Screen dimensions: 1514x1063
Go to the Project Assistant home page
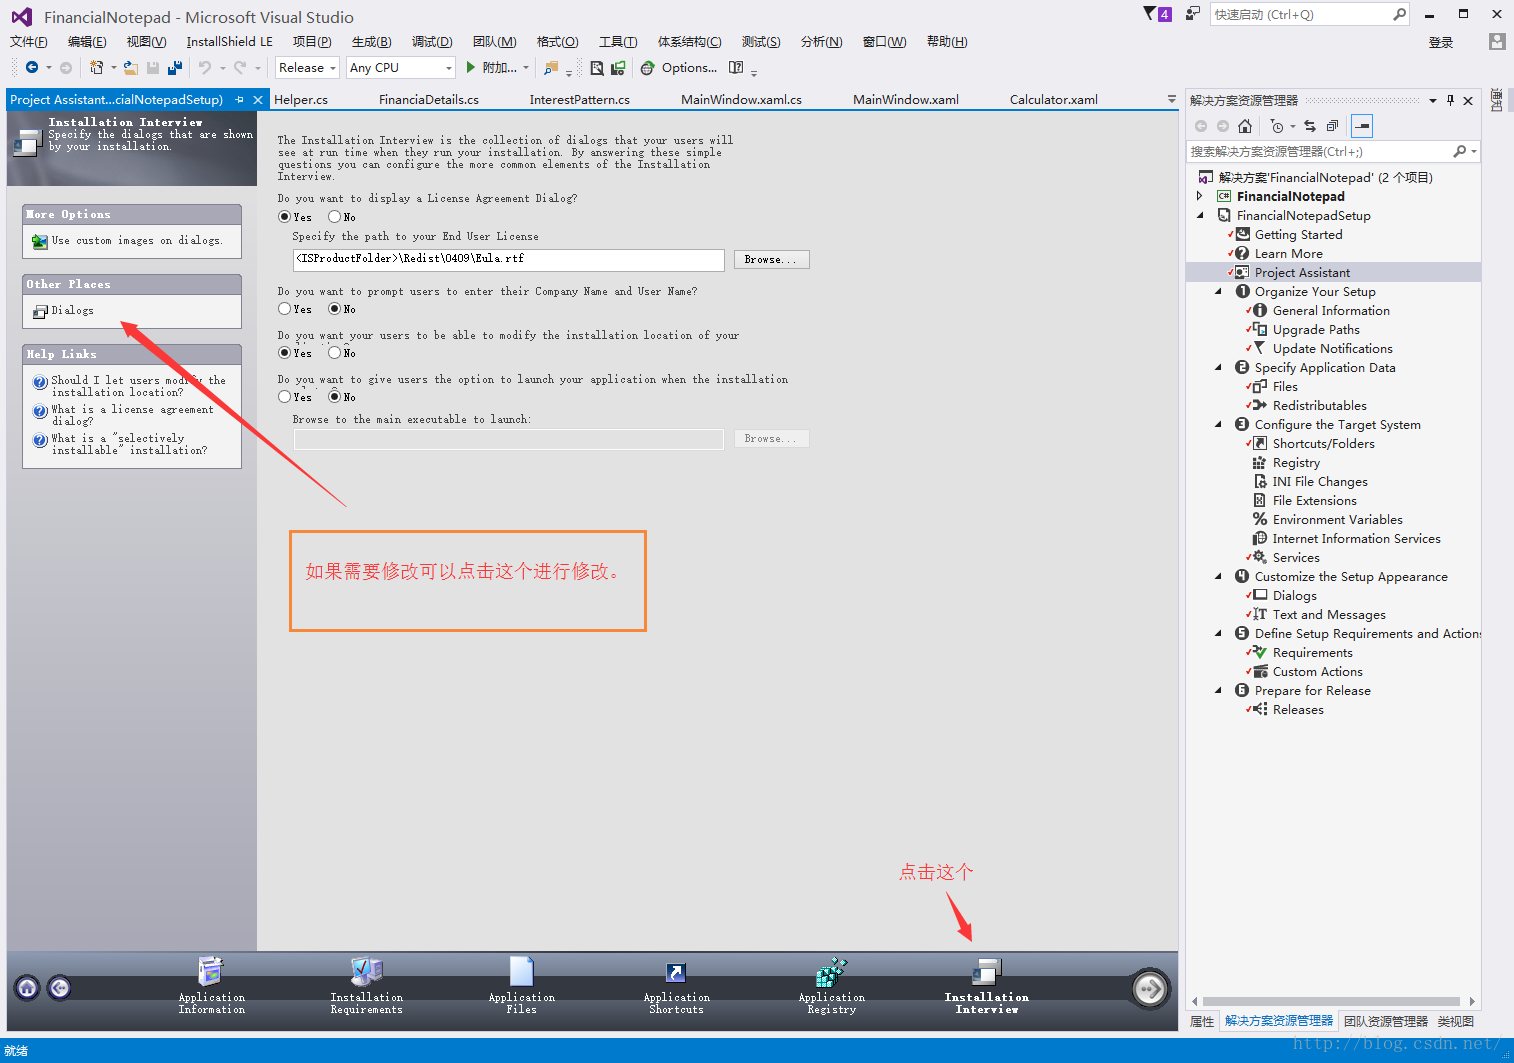tap(28, 988)
